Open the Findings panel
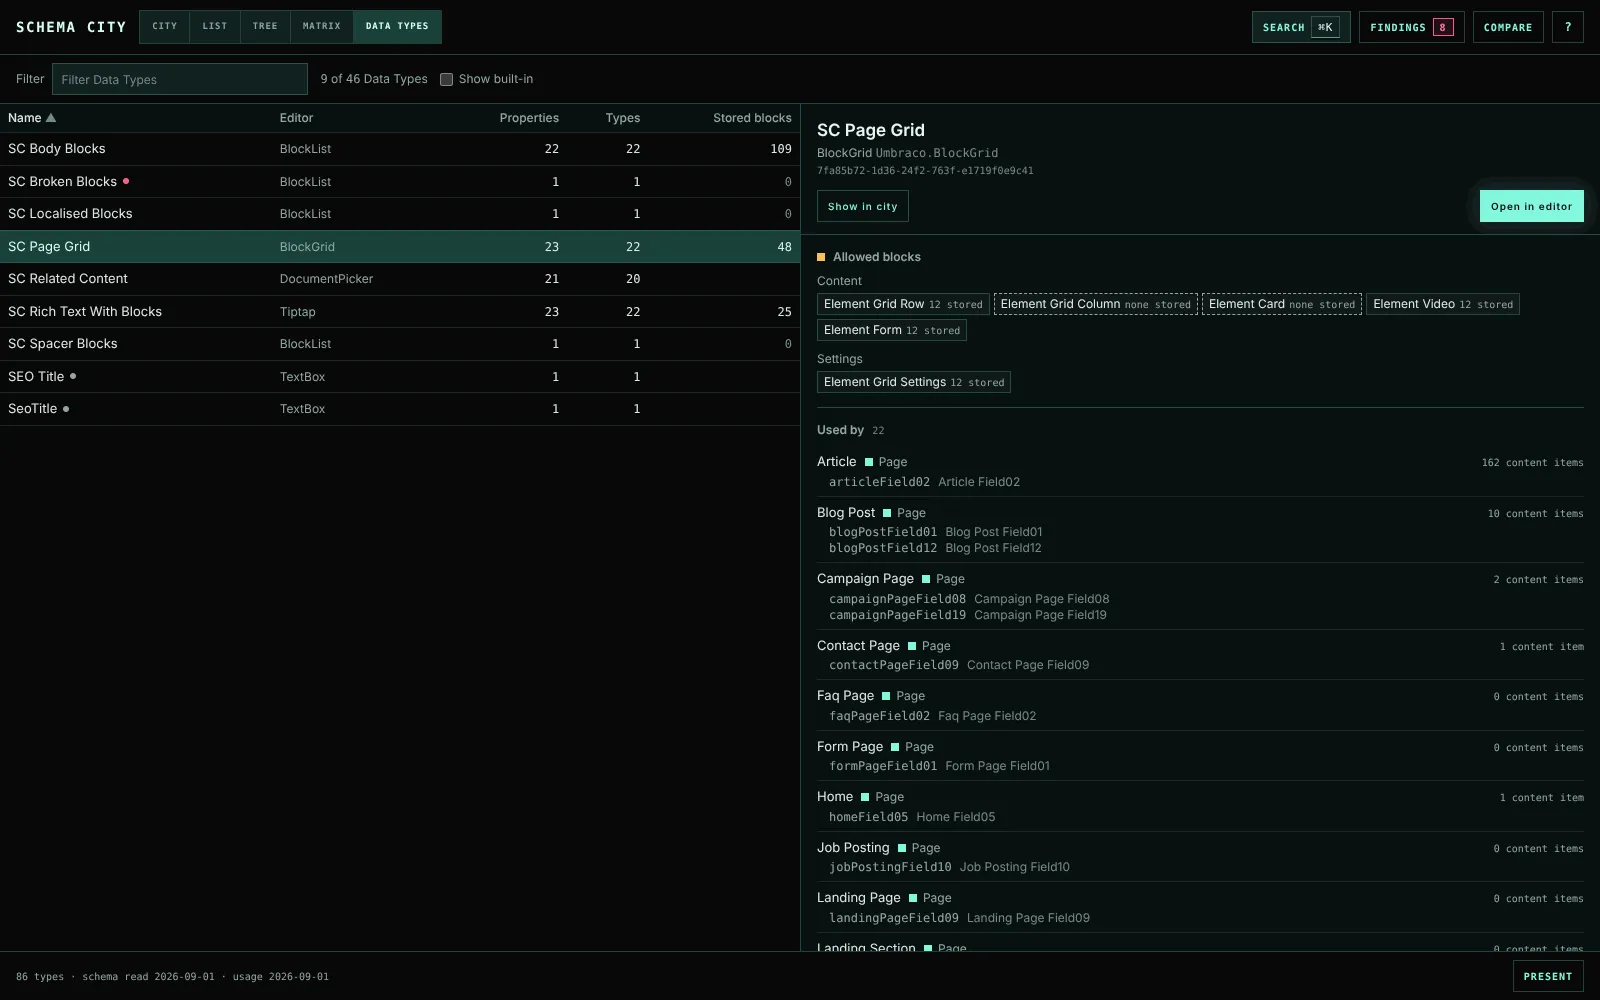This screenshot has height=1000, width=1600. click(x=1412, y=27)
